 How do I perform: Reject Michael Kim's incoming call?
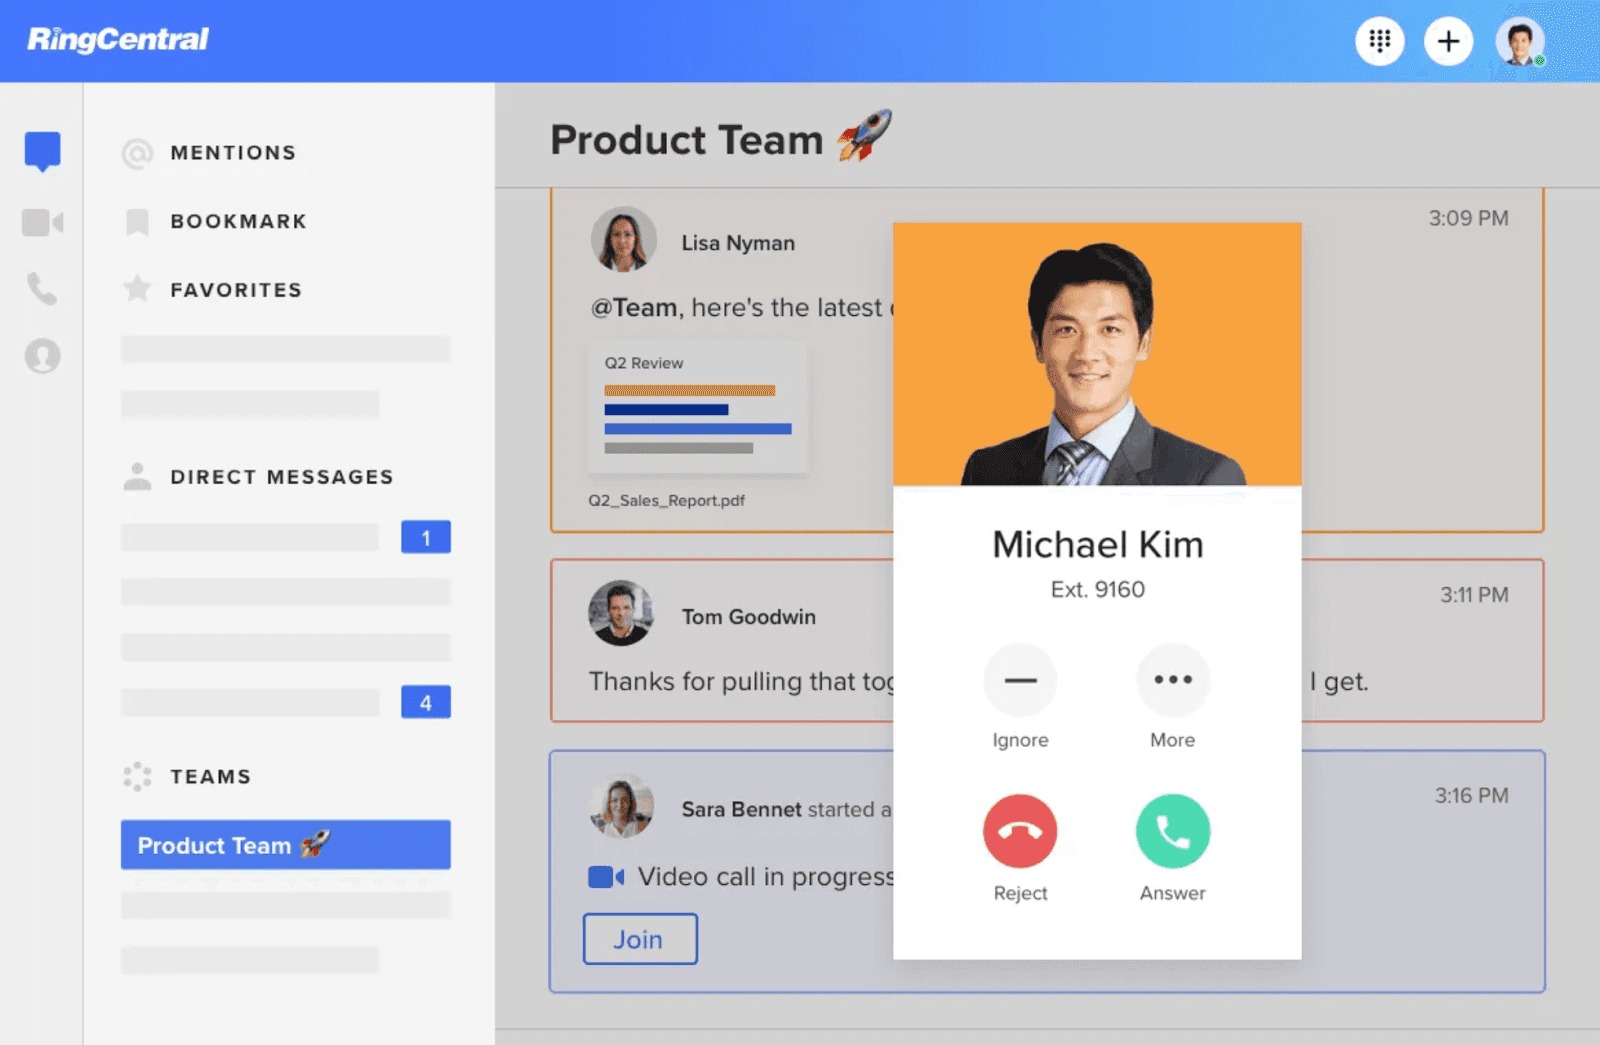[1020, 831]
